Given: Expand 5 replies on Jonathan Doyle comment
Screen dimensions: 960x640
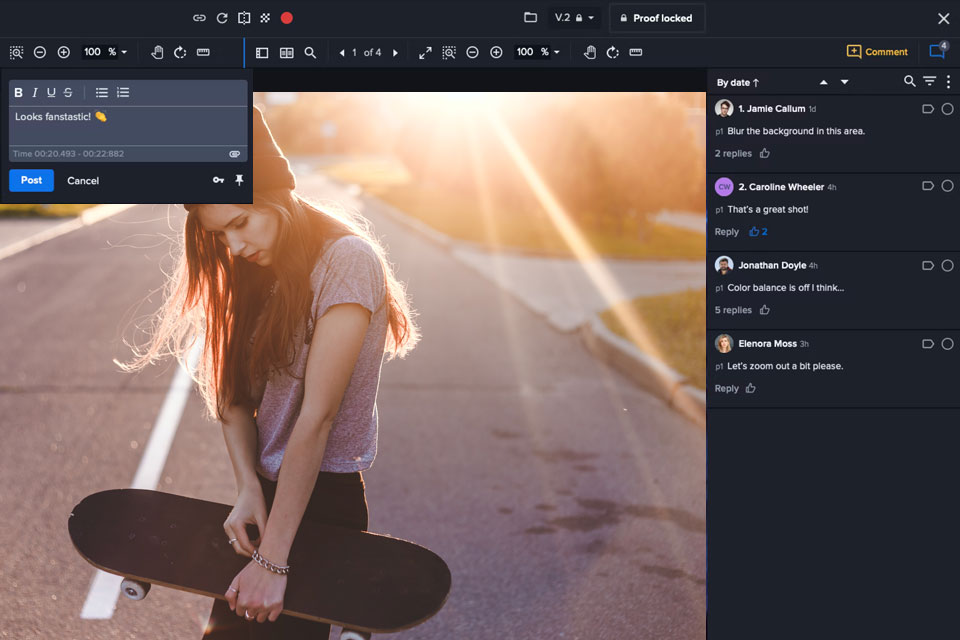Looking at the screenshot, I should click(x=733, y=311).
